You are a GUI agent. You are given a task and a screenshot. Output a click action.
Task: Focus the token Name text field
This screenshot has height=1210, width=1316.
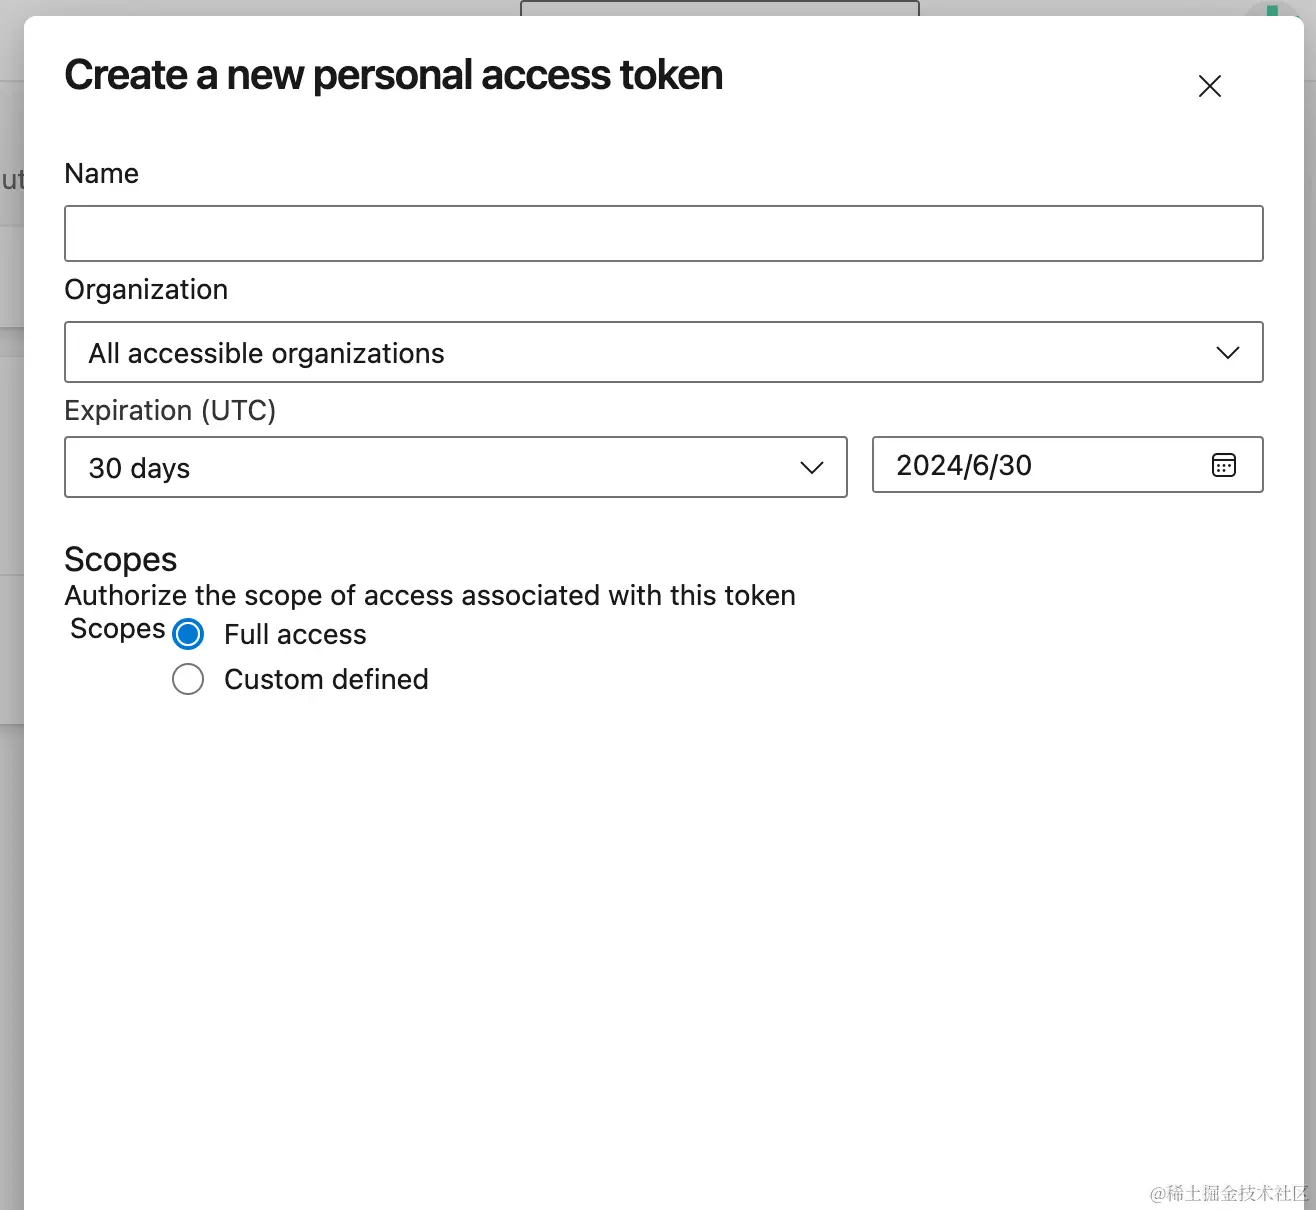pyautogui.click(x=664, y=234)
